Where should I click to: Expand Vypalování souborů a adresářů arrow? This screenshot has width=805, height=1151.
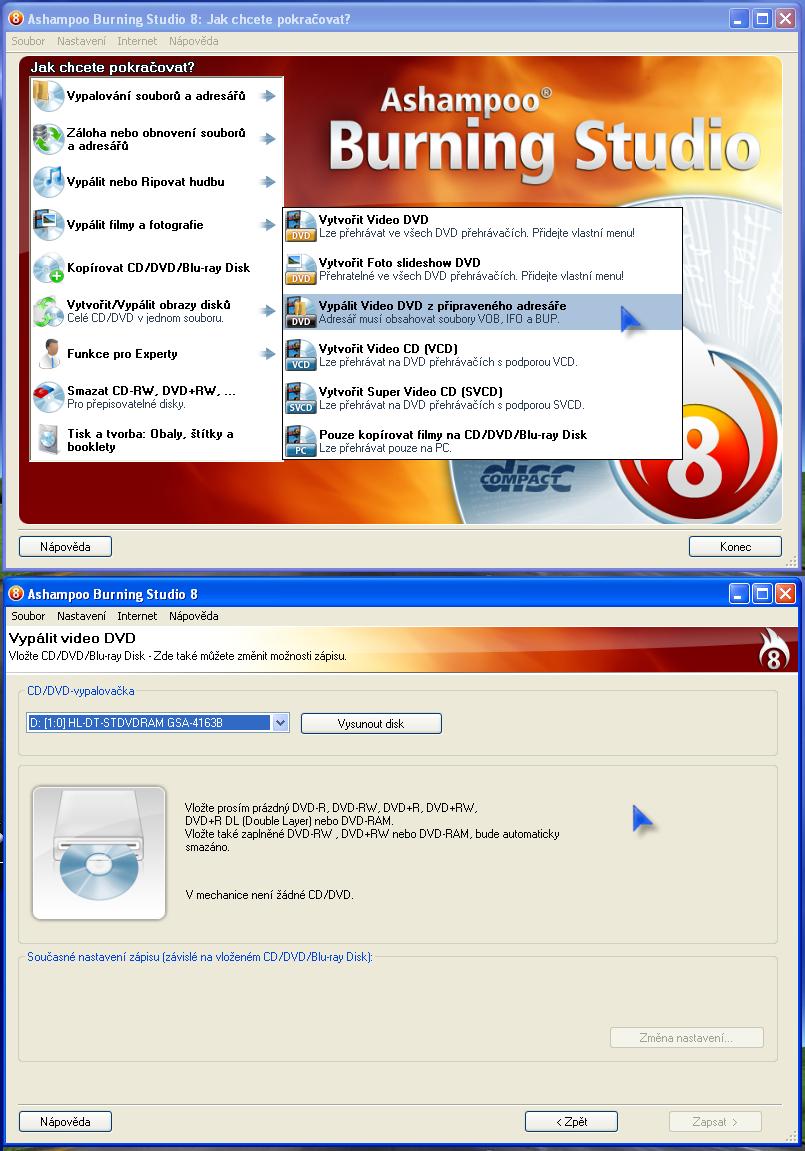[269, 95]
